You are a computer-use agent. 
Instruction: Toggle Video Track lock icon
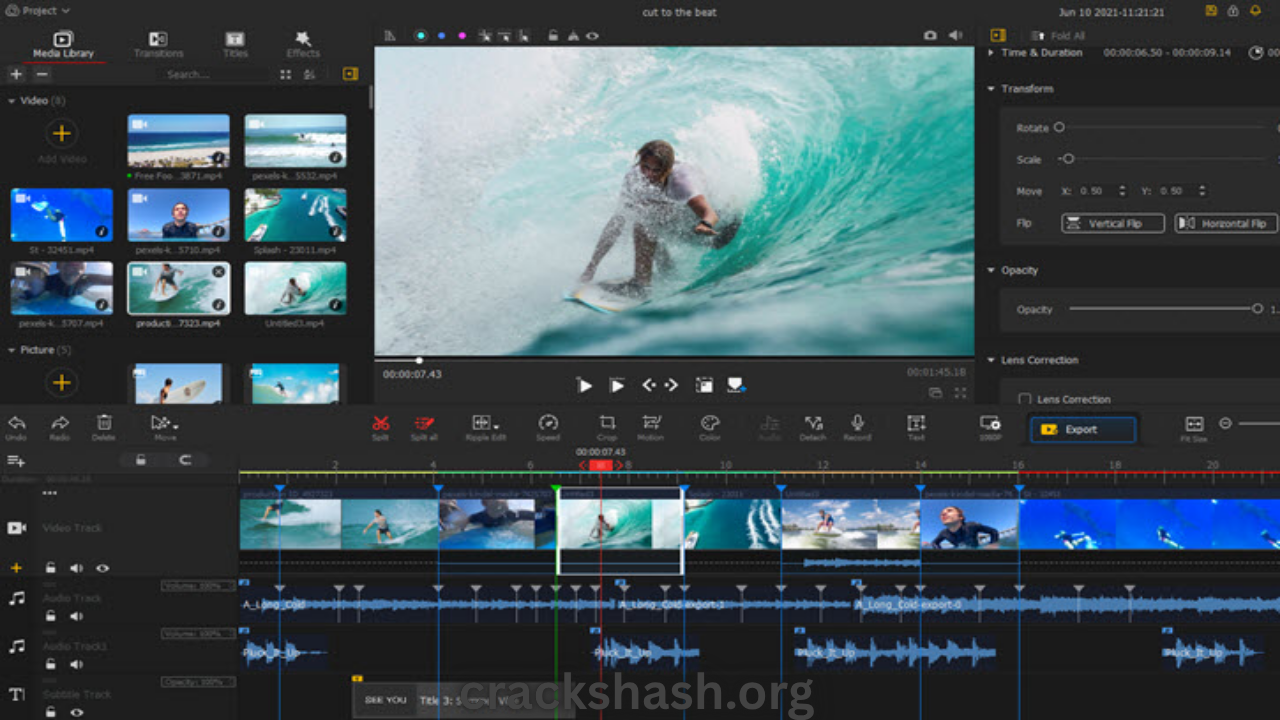point(50,568)
